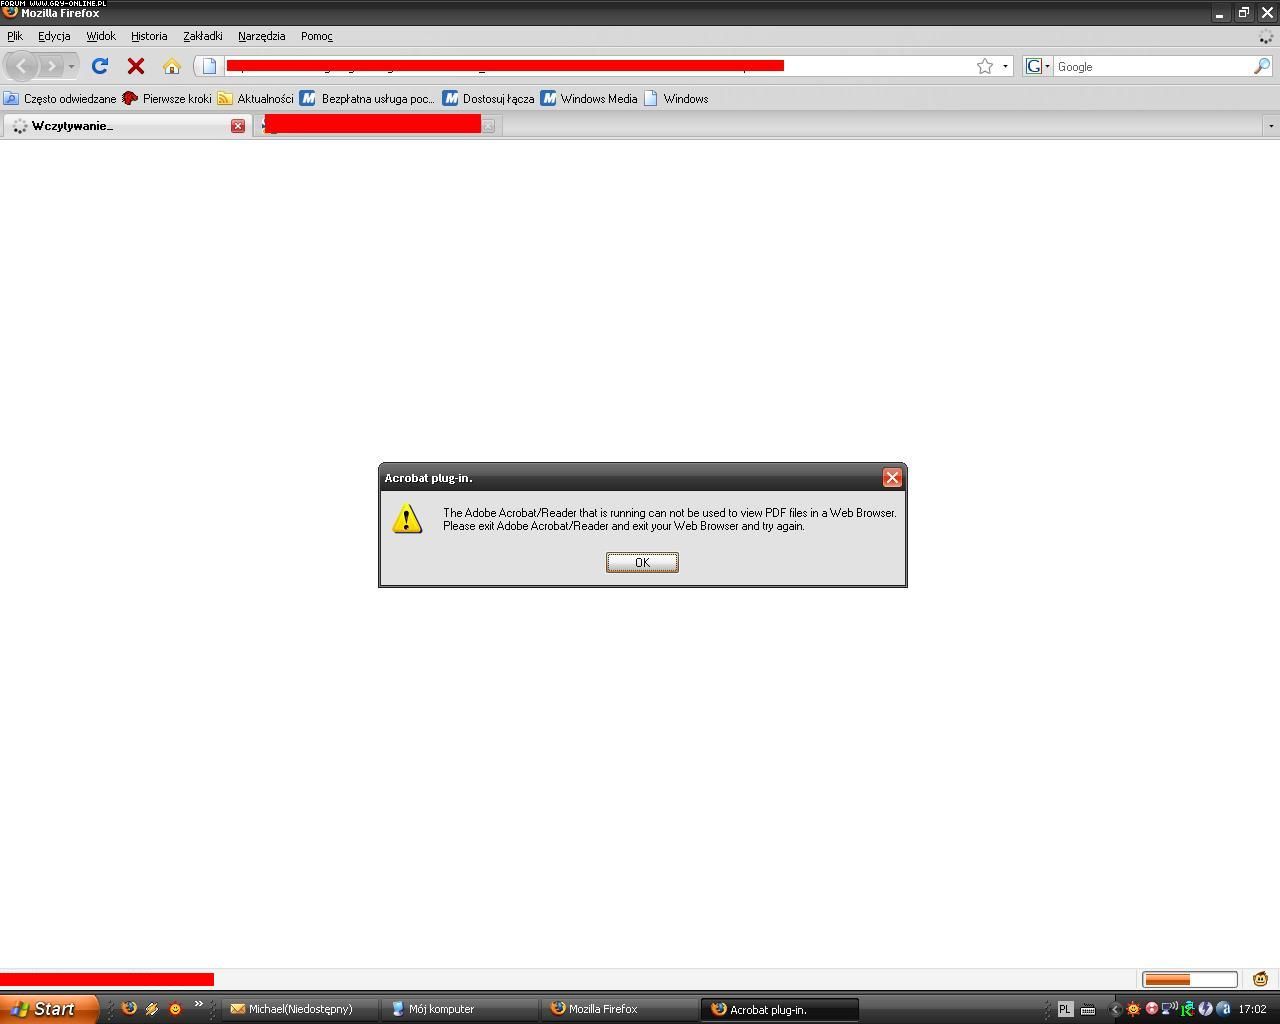The image size is (1280, 1024).
Task: Click the keyboard icon in the language bar
Action: tap(1088, 1010)
